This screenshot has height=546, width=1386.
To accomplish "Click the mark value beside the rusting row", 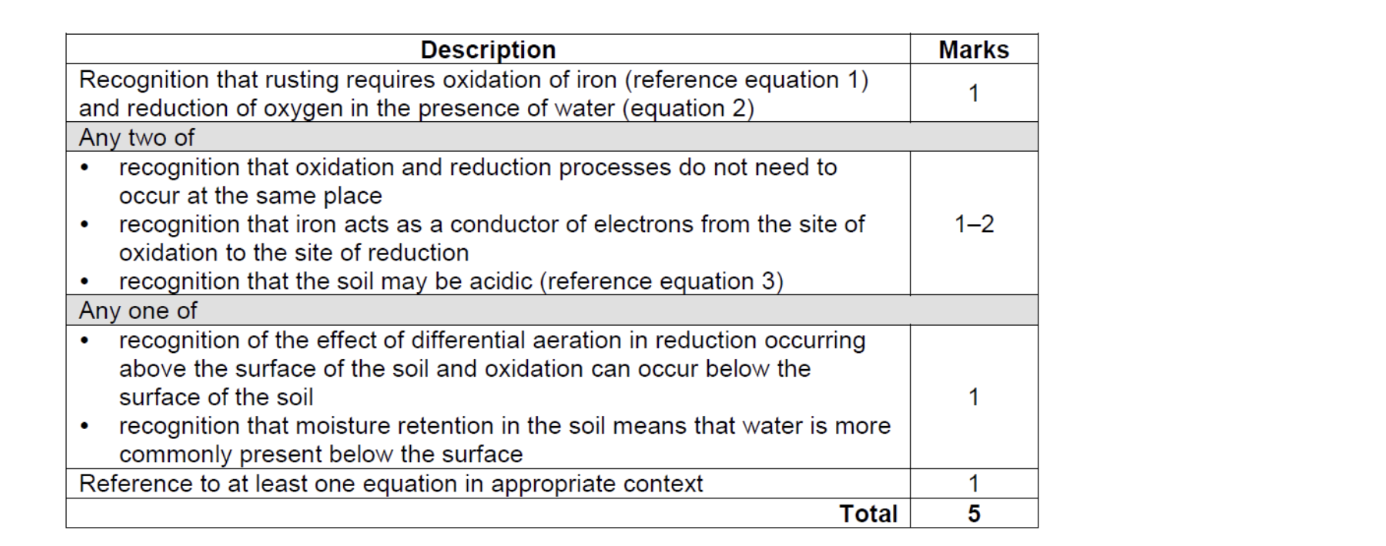I will tap(973, 94).
